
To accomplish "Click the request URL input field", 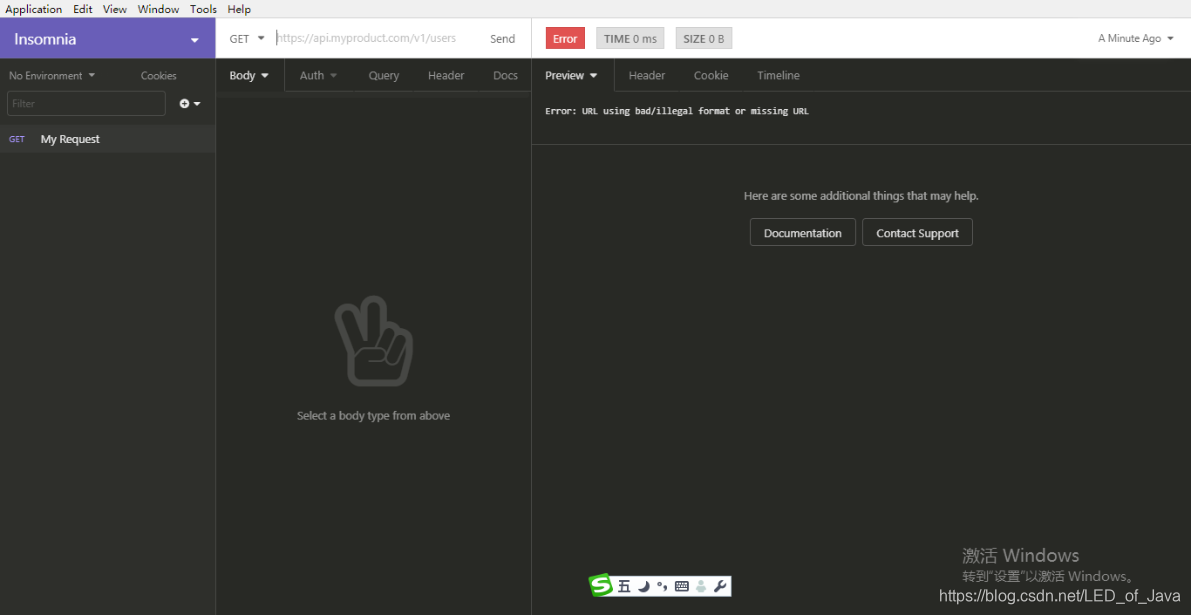I will pos(378,39).
